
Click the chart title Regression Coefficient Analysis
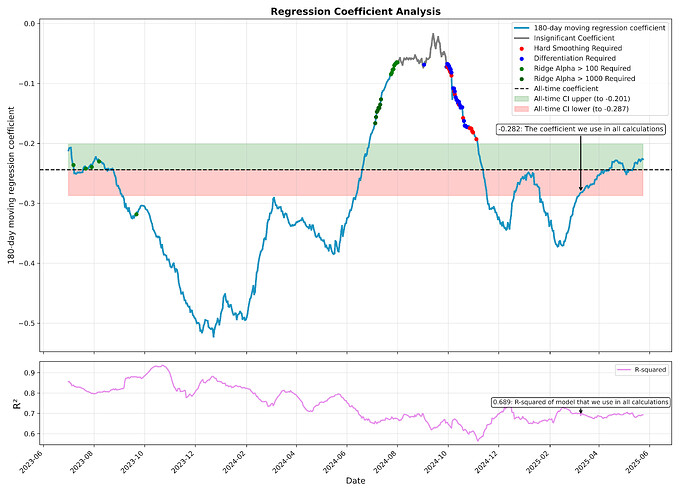pyautogui.click(x=355, y=11)
